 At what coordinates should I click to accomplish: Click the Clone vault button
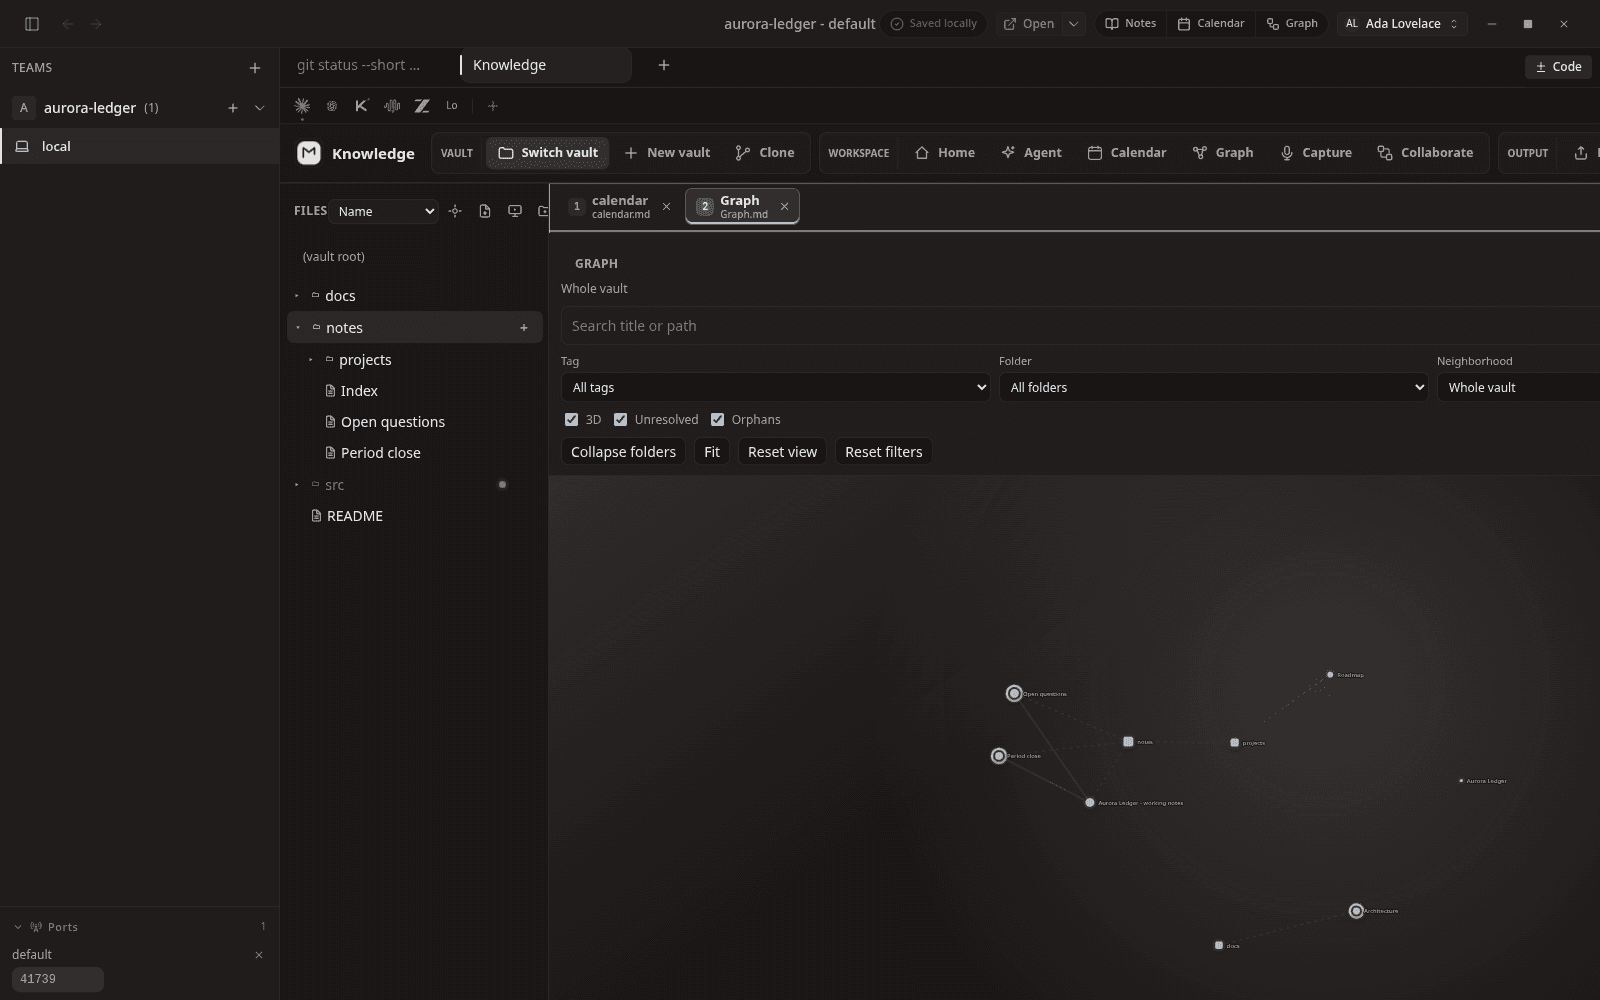click(765, 153)
